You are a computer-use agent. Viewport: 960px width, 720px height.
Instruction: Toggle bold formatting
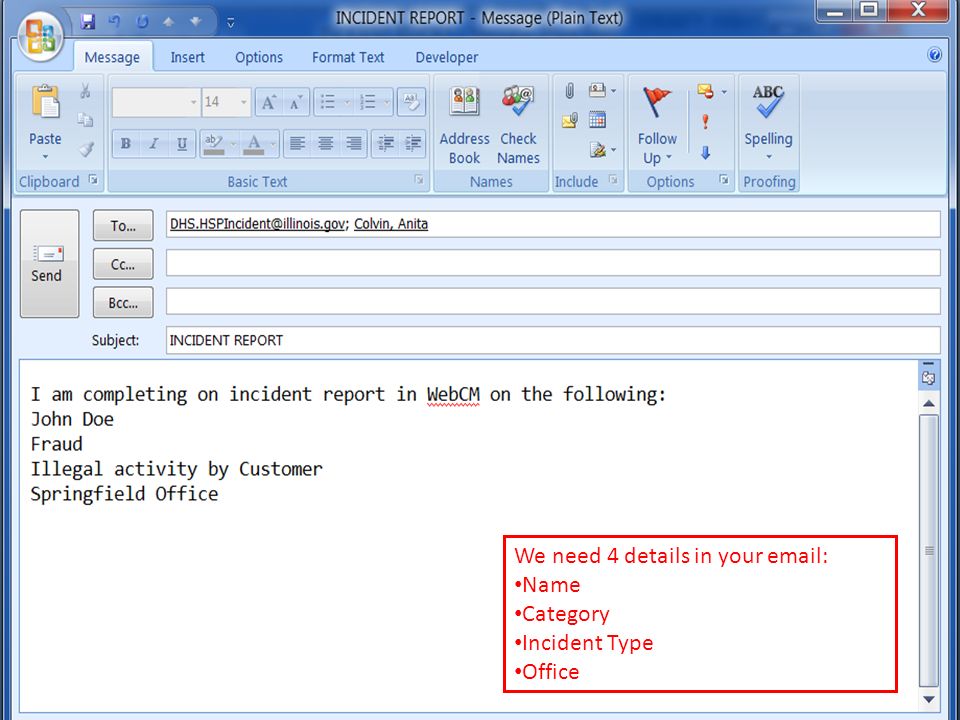[126, 144]
